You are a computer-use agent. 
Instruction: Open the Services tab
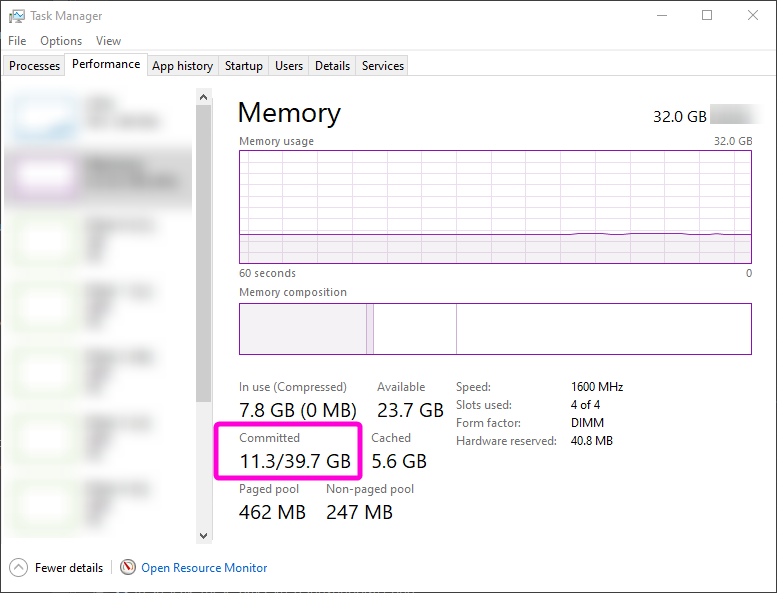383,66
